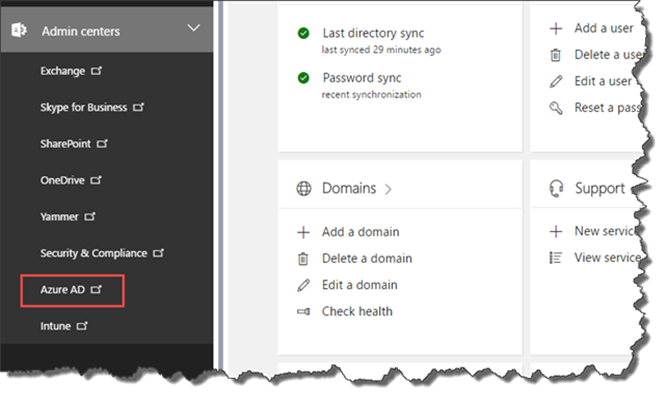Expand Domains using its chevron arrow
Viewport: 668px width, 401px height.
click(388, 189)
